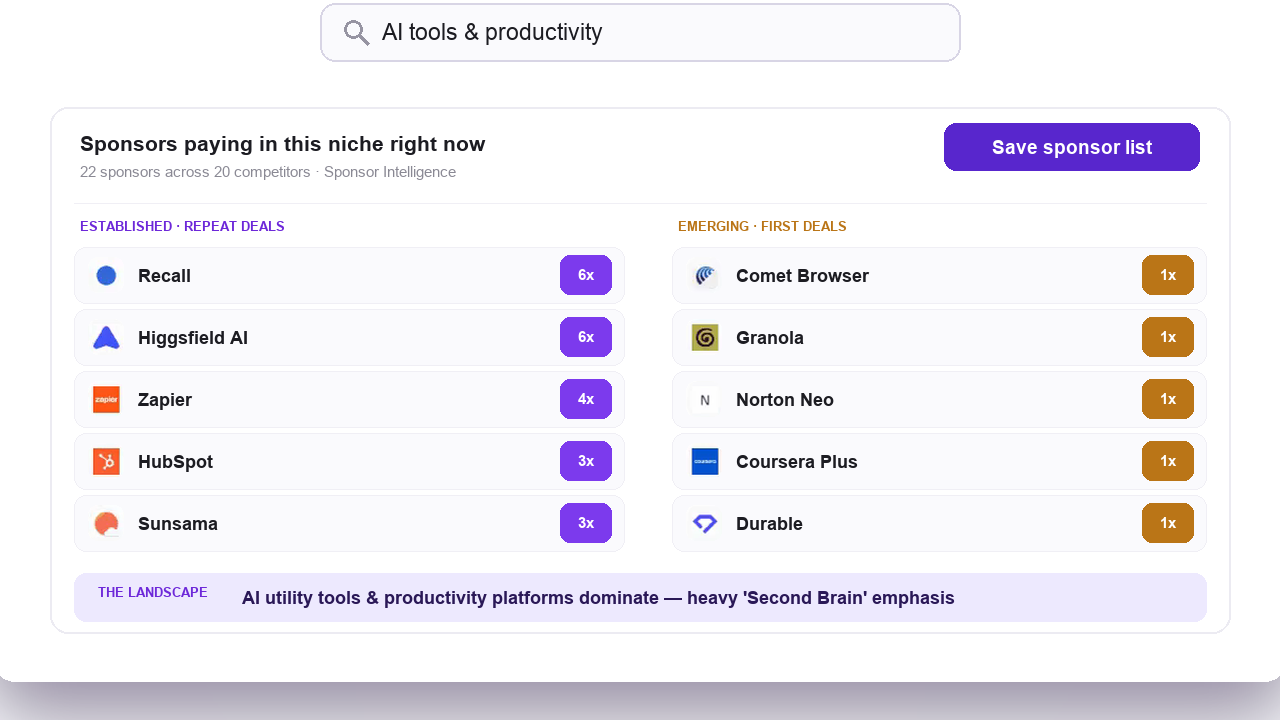Screen dimensions: 1280x720
Task: Click the Durable logo icon
Action: tap(705, 524)
